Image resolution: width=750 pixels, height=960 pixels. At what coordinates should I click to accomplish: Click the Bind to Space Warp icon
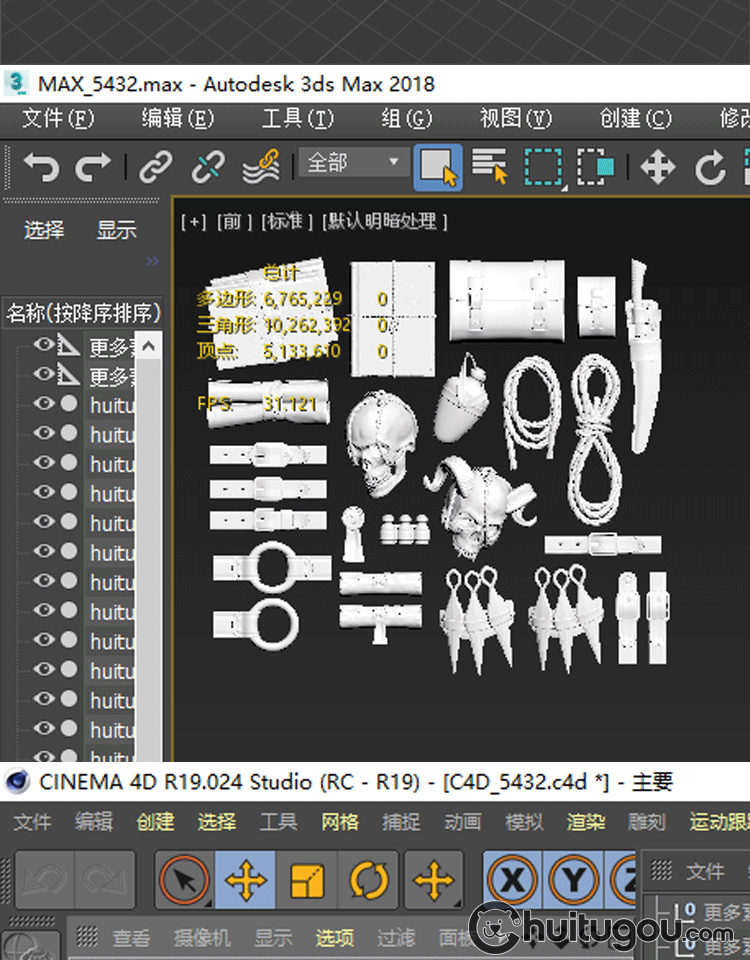click(x=261, y=167)
